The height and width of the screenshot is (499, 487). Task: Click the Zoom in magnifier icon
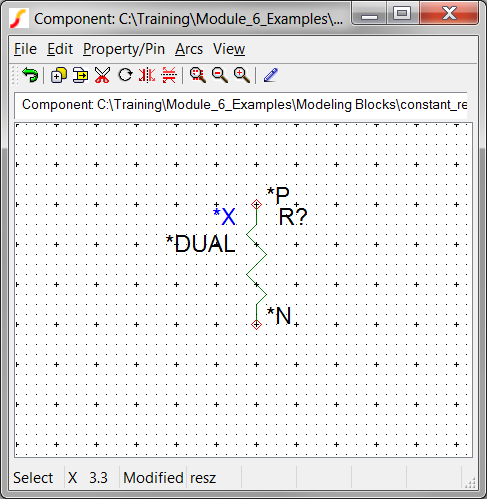pyautogui.click(x=242, y=75)
